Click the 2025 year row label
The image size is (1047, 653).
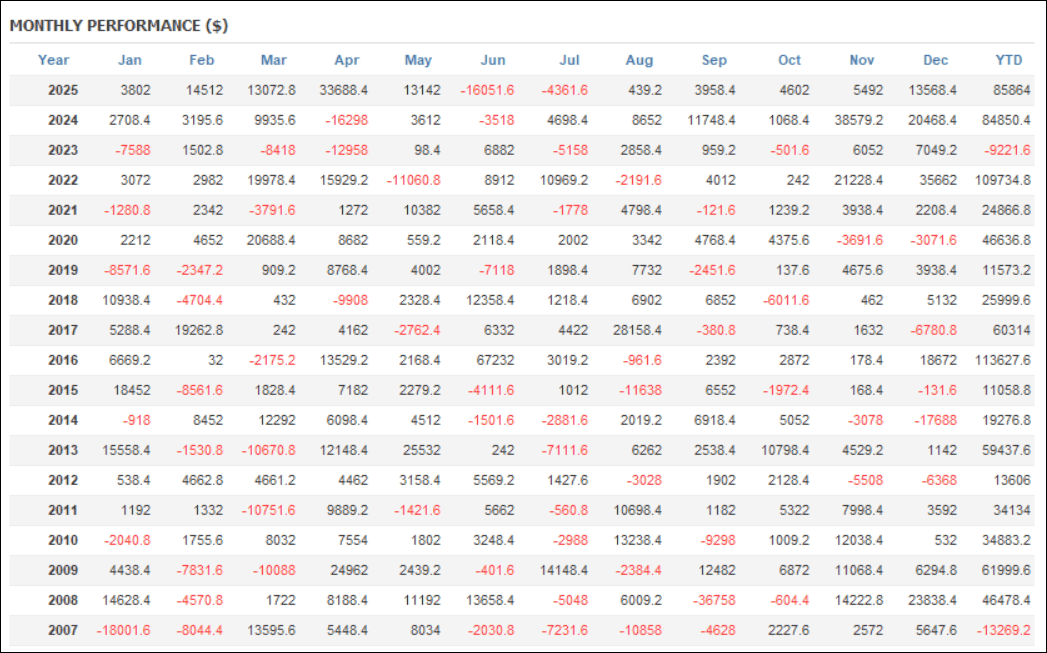[x=63, y=90]
